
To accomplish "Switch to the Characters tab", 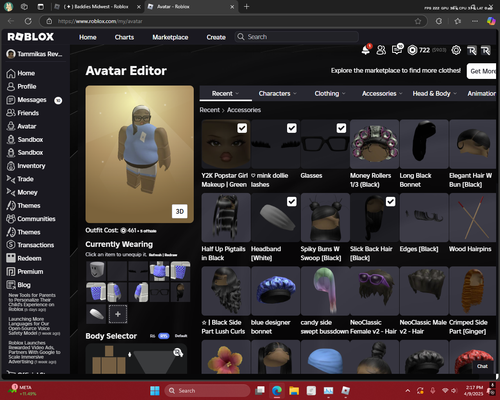I will point(277,94).
